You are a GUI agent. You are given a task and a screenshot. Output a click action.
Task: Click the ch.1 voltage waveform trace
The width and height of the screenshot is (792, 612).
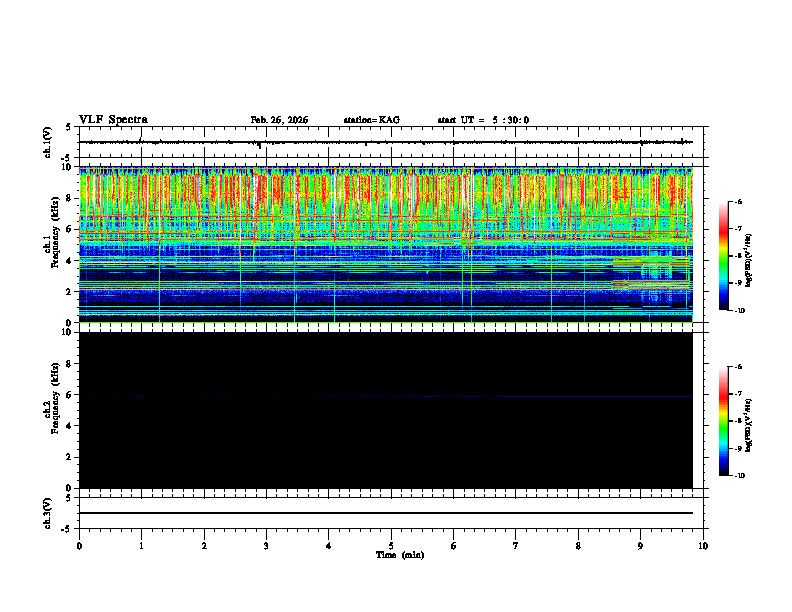[386, 142]
